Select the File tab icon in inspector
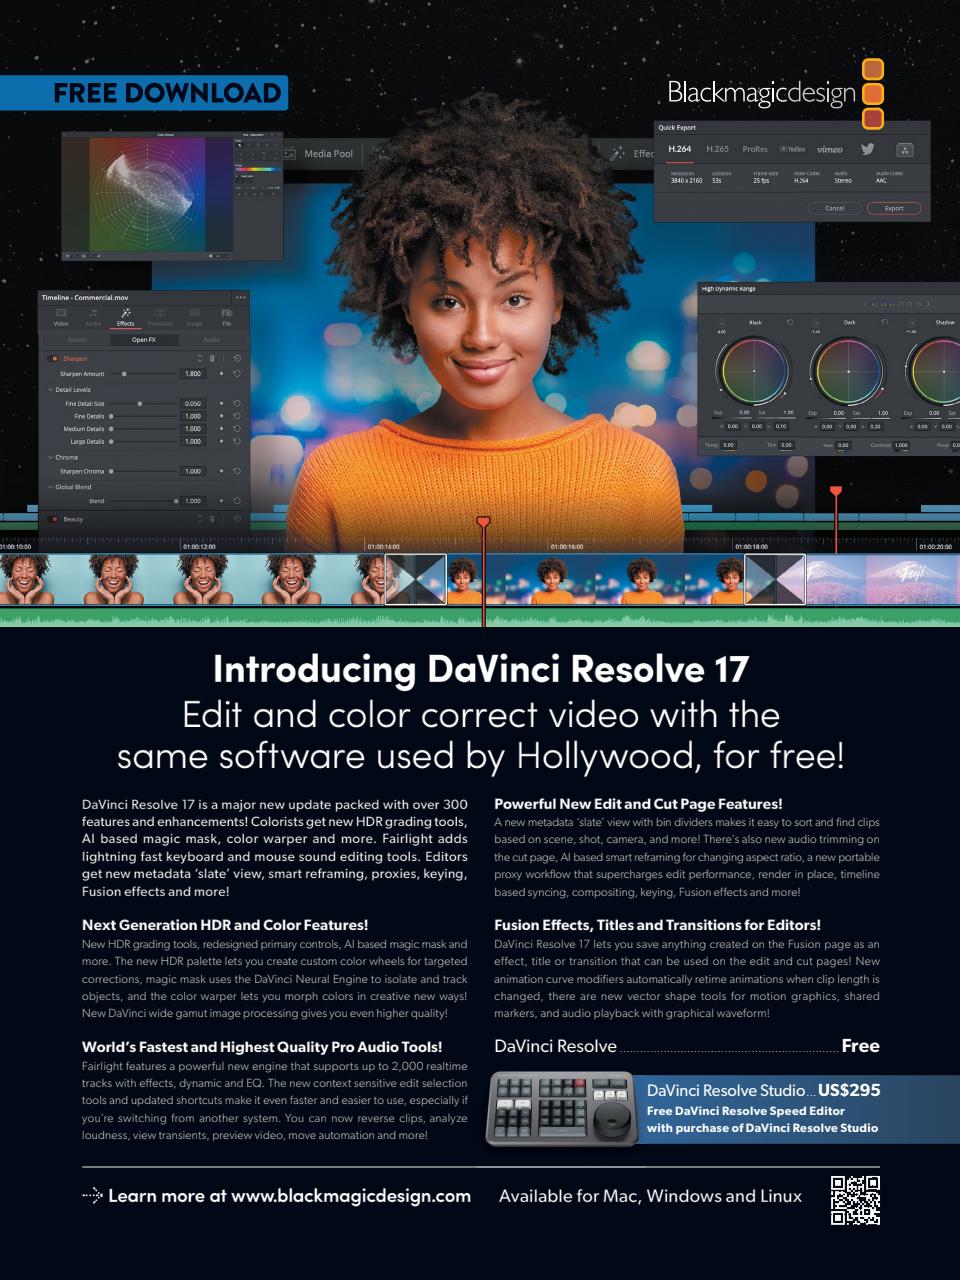The image size is (960, 1280). point(227,315)
